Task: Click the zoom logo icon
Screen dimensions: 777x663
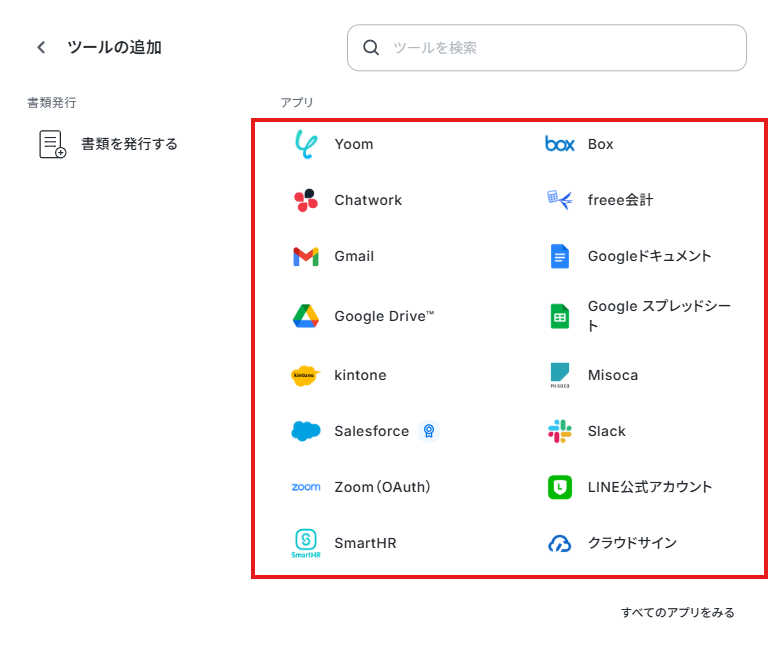Action: coord(306,487)
